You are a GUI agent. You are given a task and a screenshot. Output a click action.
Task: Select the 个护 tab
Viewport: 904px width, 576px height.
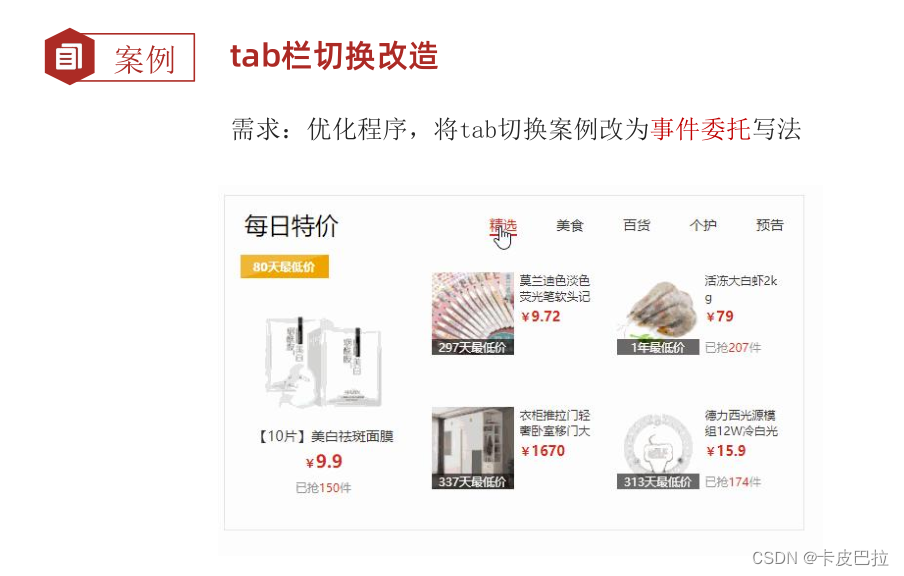point(703,225)
